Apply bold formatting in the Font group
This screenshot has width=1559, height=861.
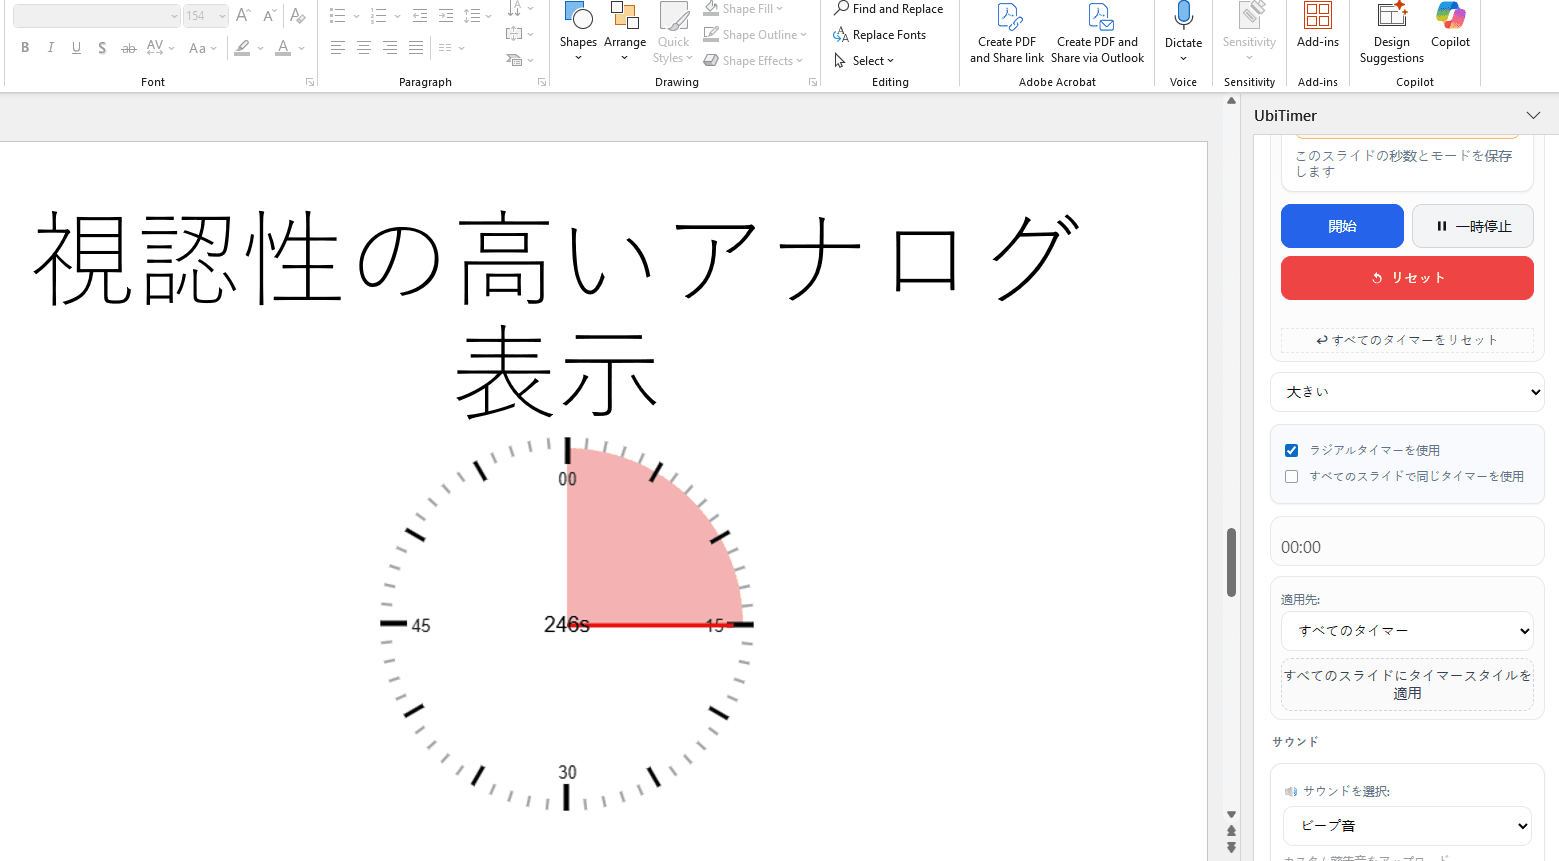[25, 47]
